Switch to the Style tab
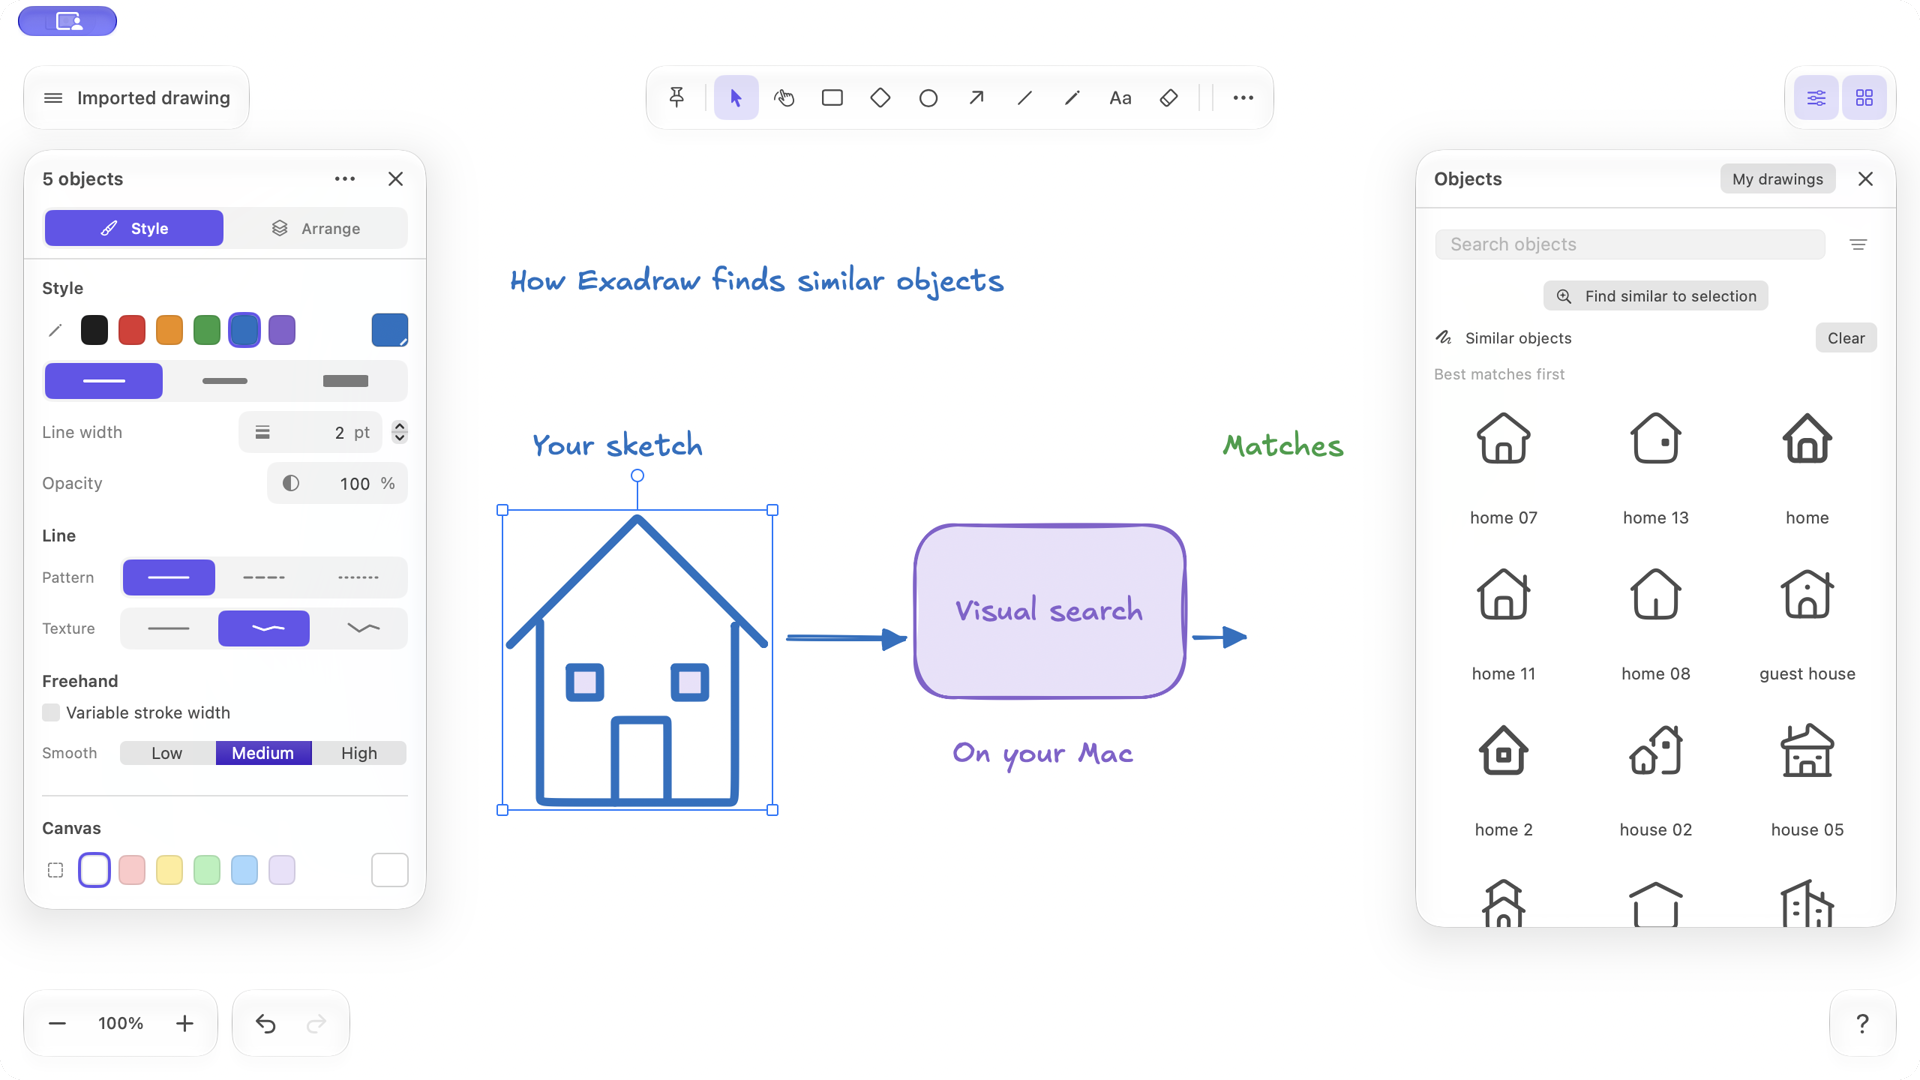Screen dimensions: 1920x1080 134,229
